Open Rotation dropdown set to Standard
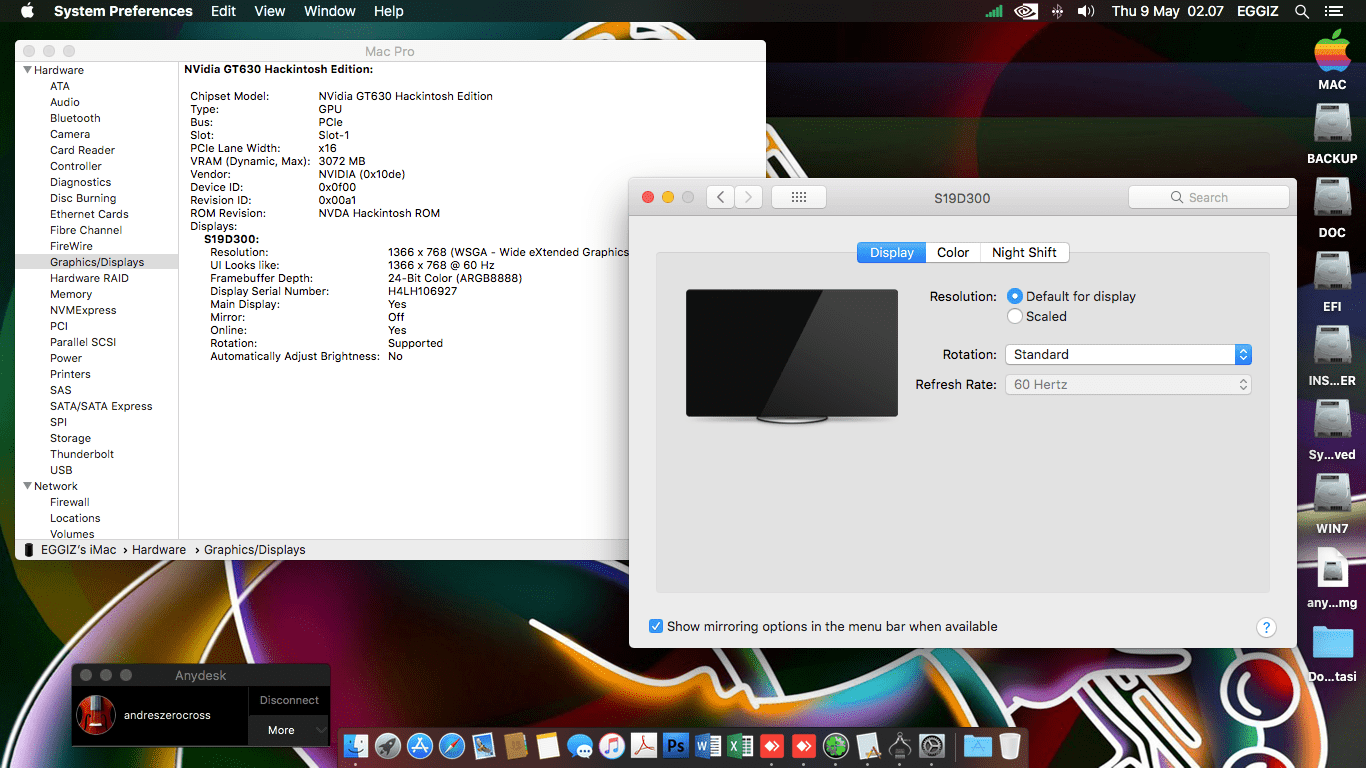The width and height of the screenshot is (1366, 768). coord(1128,354)
